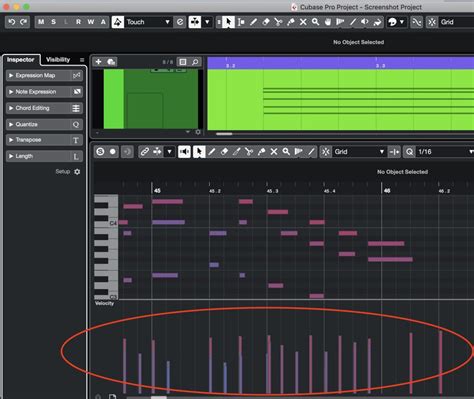
Task: Click the Undo arrow button
Action: click(12, 22)
